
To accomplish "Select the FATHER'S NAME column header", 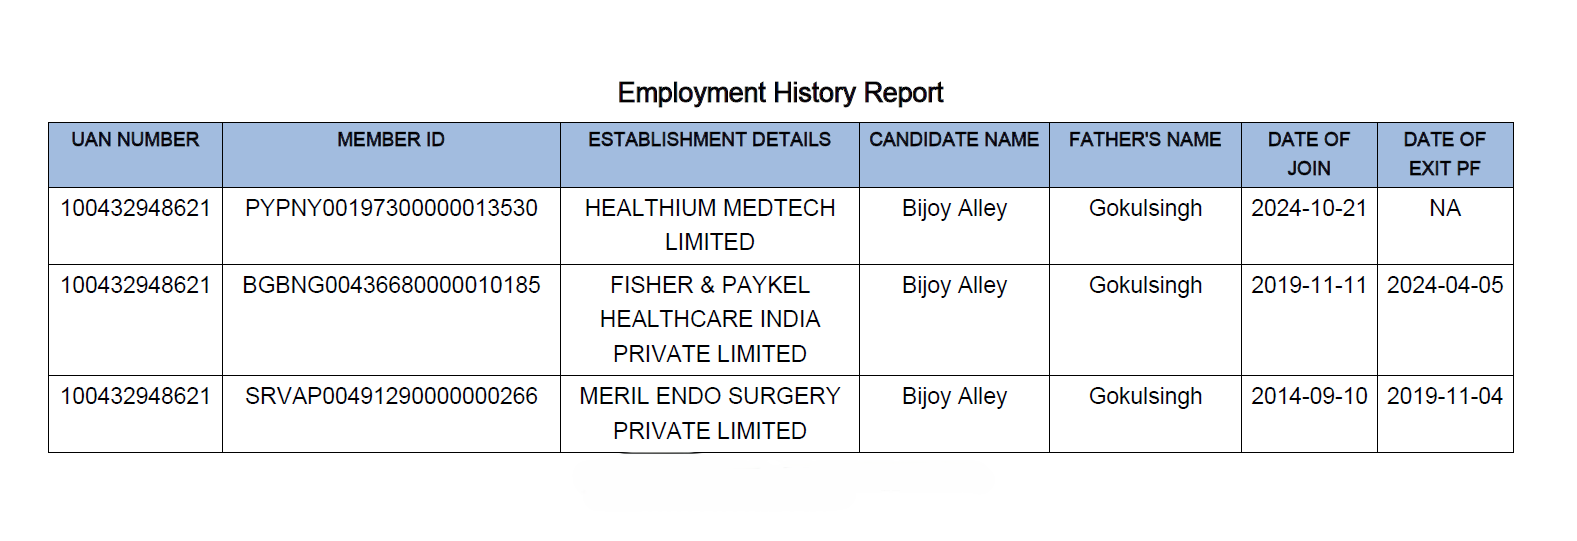I will click(x=1145, y=140).
